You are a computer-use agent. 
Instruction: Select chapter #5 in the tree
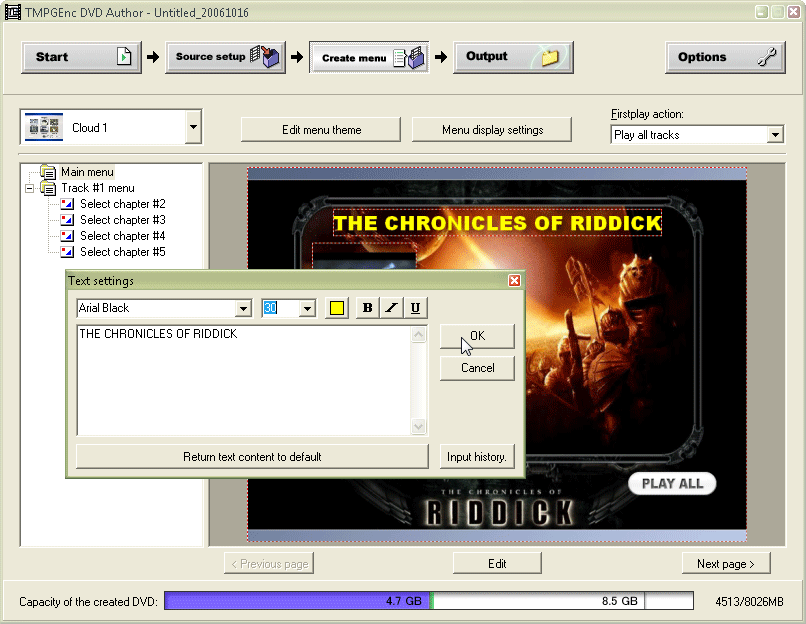[122, 251]
